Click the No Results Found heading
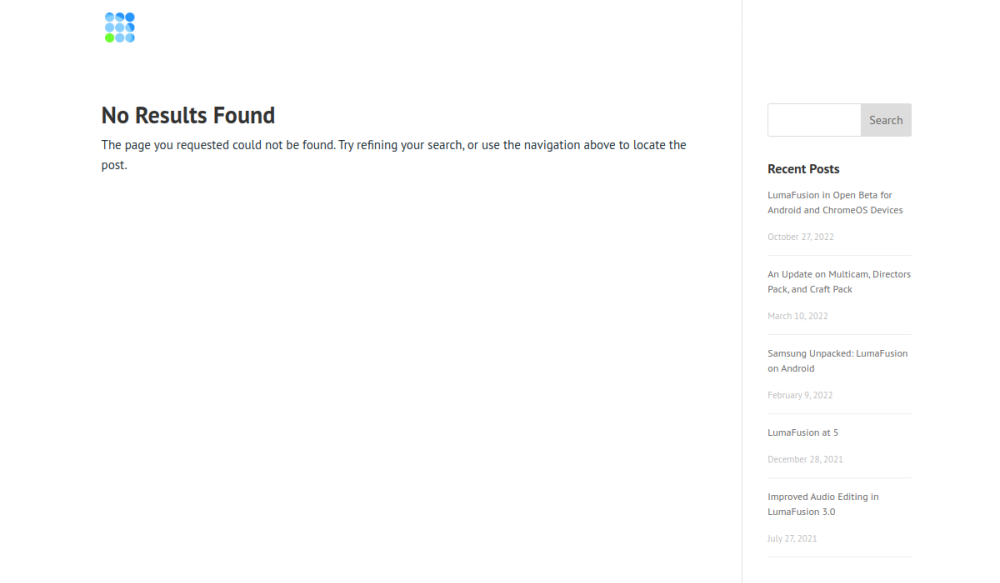The image size is (1000, 583). click(x=188, y=116)
